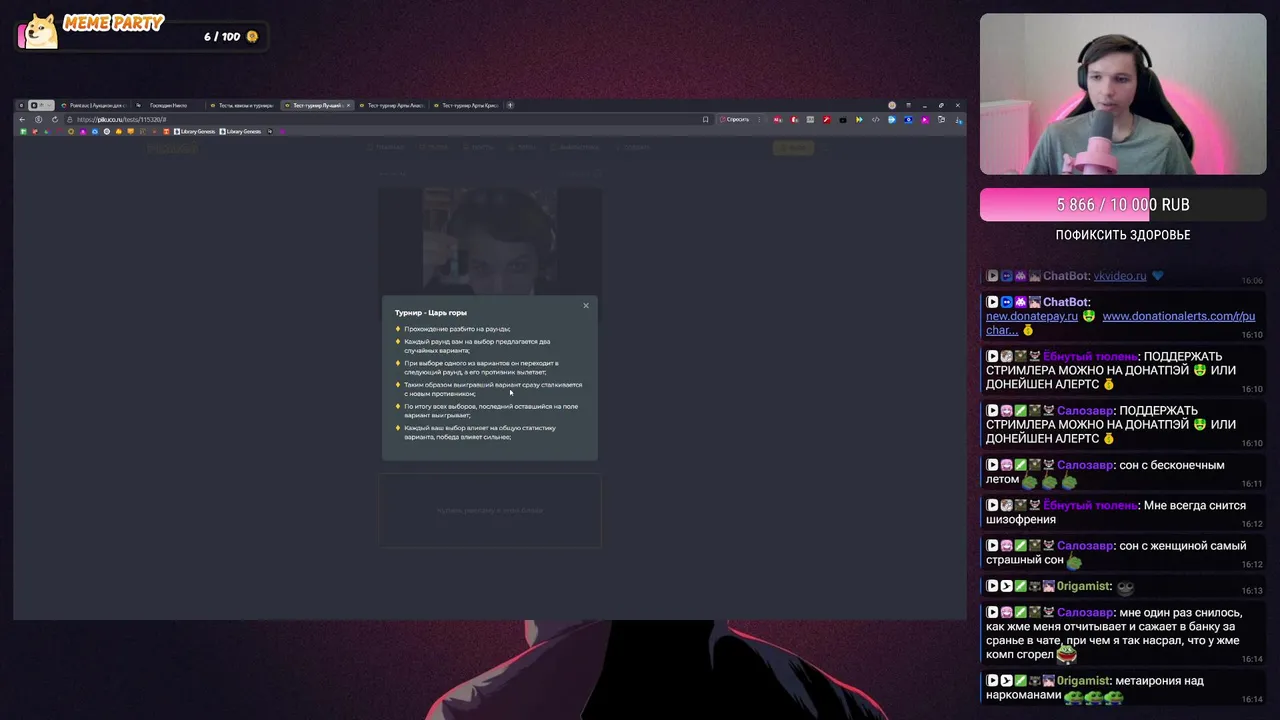Click the 6 / 100 coin counter
This screenshot has width=1280, height=720.
point(231,37)
